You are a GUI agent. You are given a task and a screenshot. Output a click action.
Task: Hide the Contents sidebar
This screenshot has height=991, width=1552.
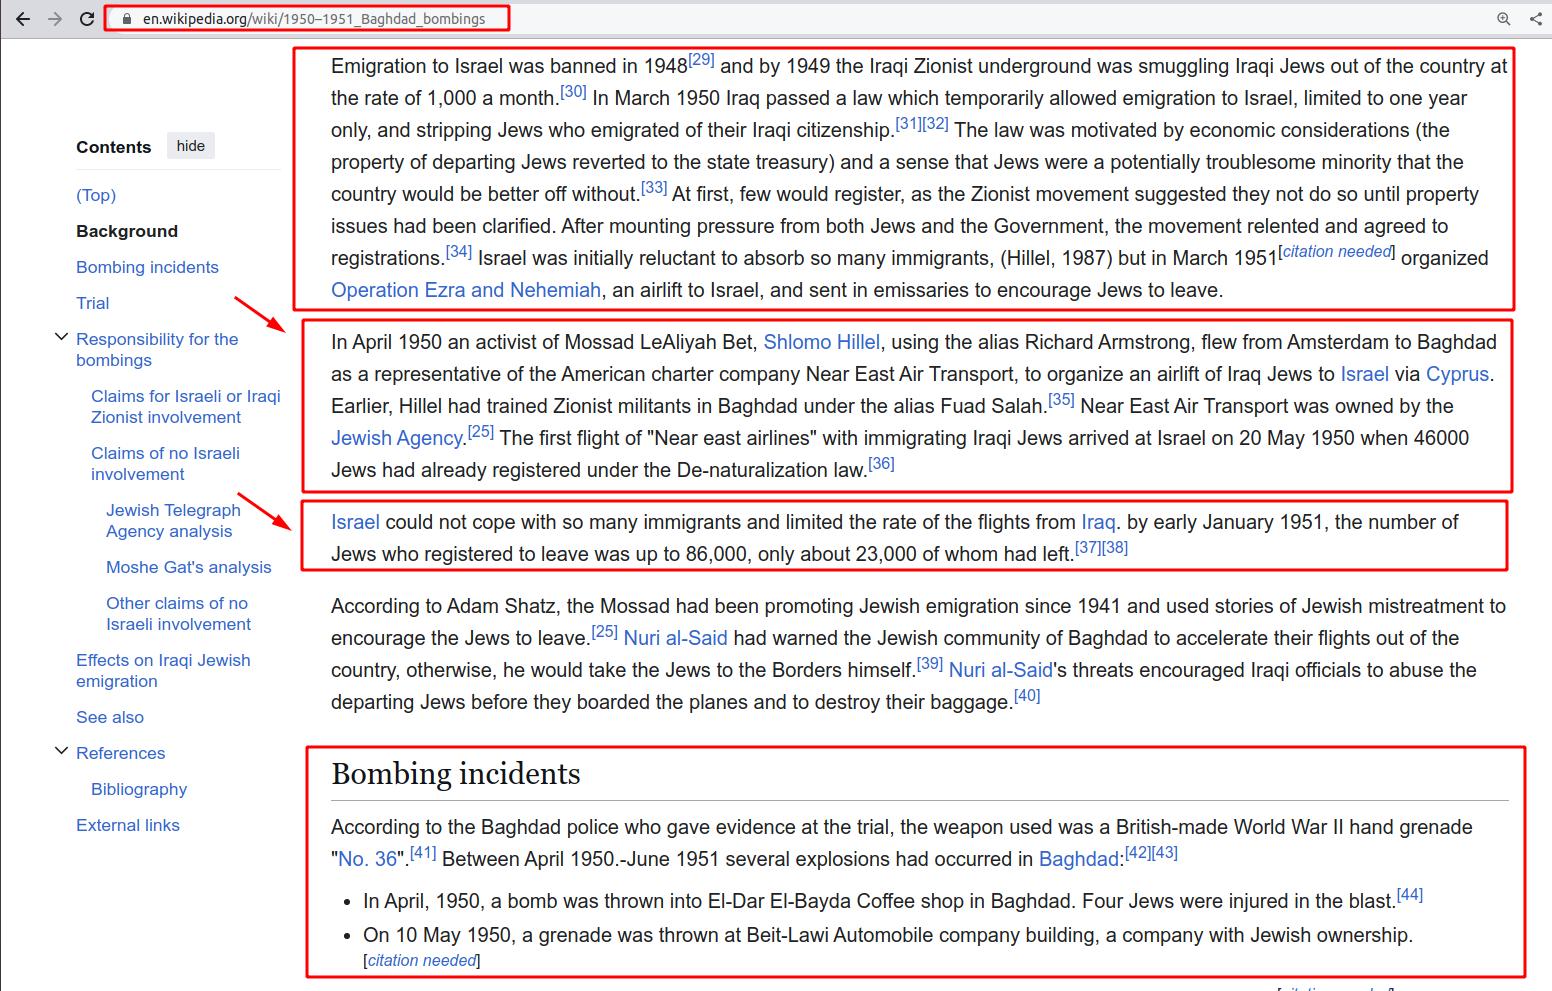point(190,146)
